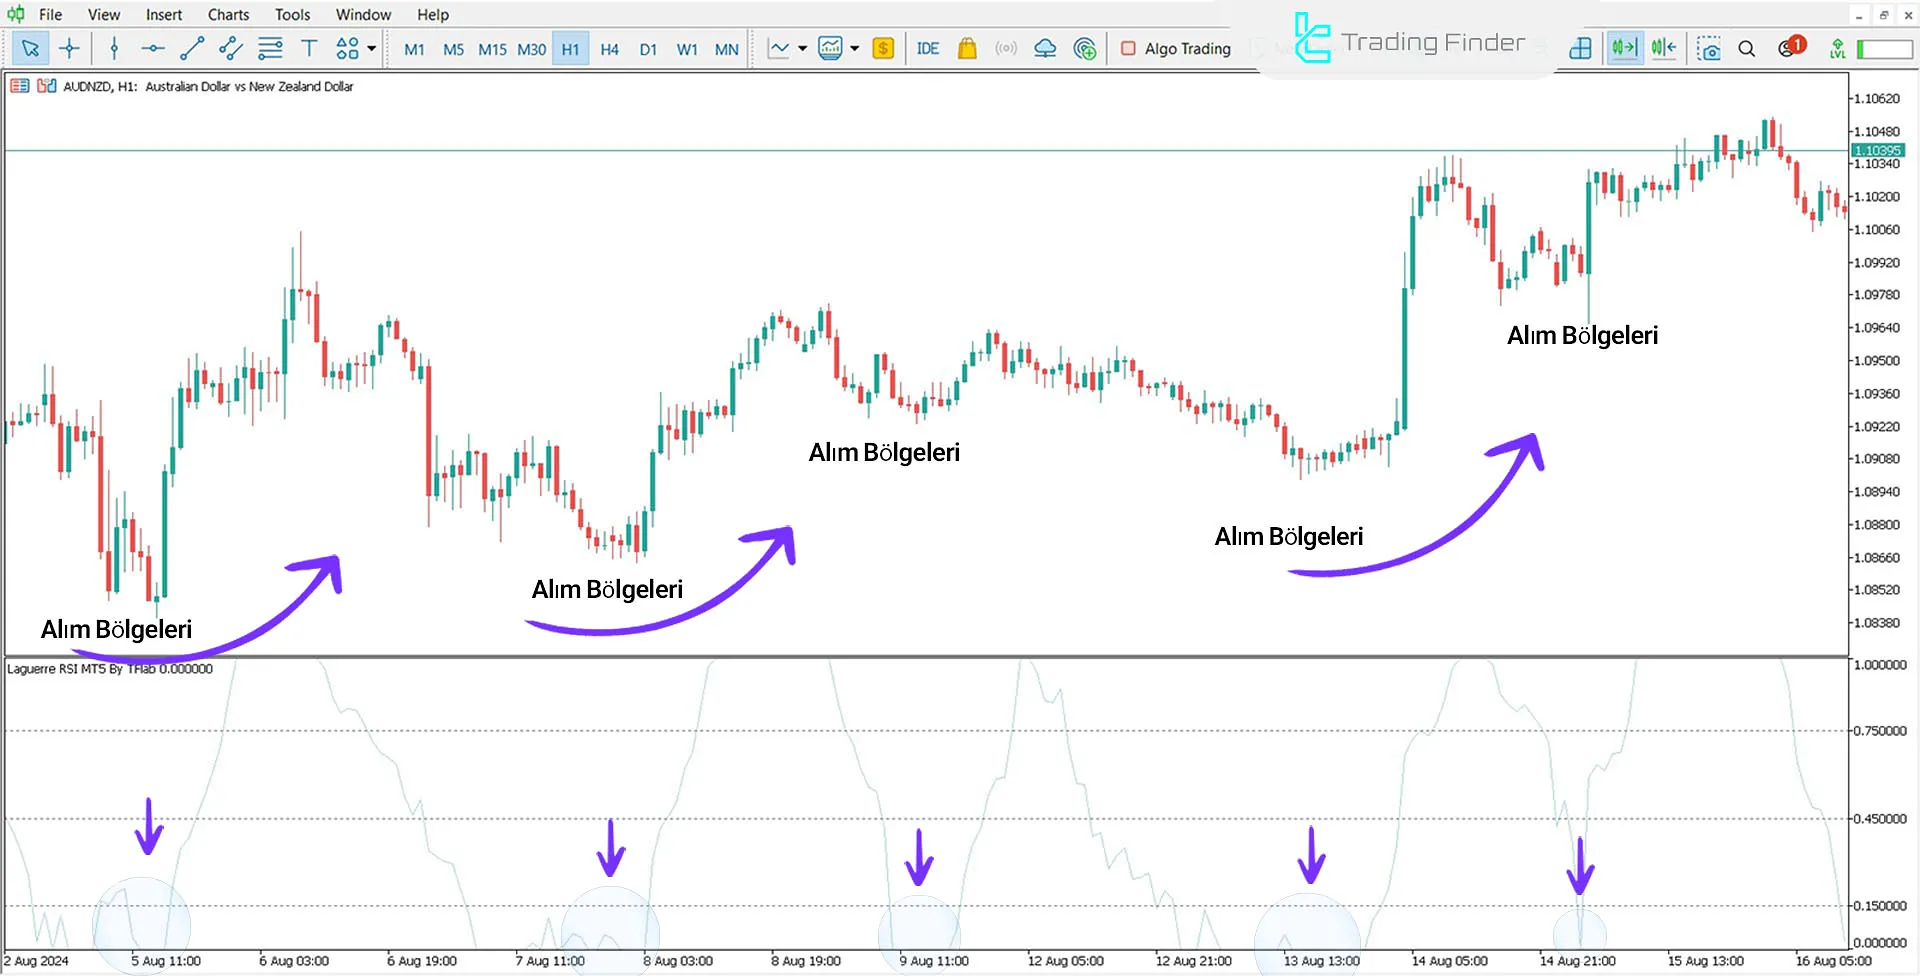Select the Trendline drawing tool

[x=192, y=48]
